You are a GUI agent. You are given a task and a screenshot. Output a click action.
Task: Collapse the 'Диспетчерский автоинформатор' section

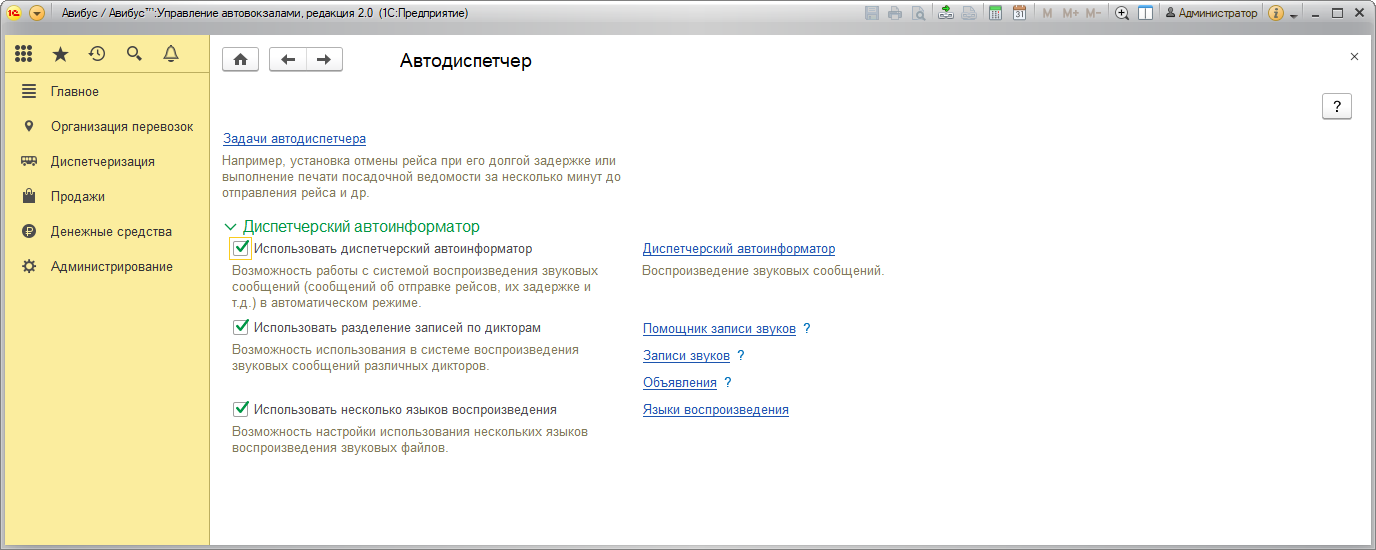coord(231,228)
